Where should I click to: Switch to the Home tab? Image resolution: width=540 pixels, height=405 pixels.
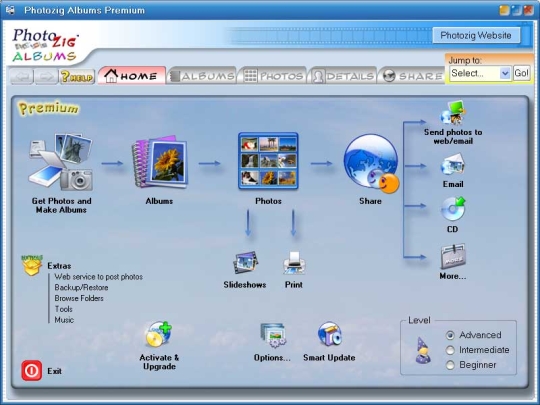point(132,75)
